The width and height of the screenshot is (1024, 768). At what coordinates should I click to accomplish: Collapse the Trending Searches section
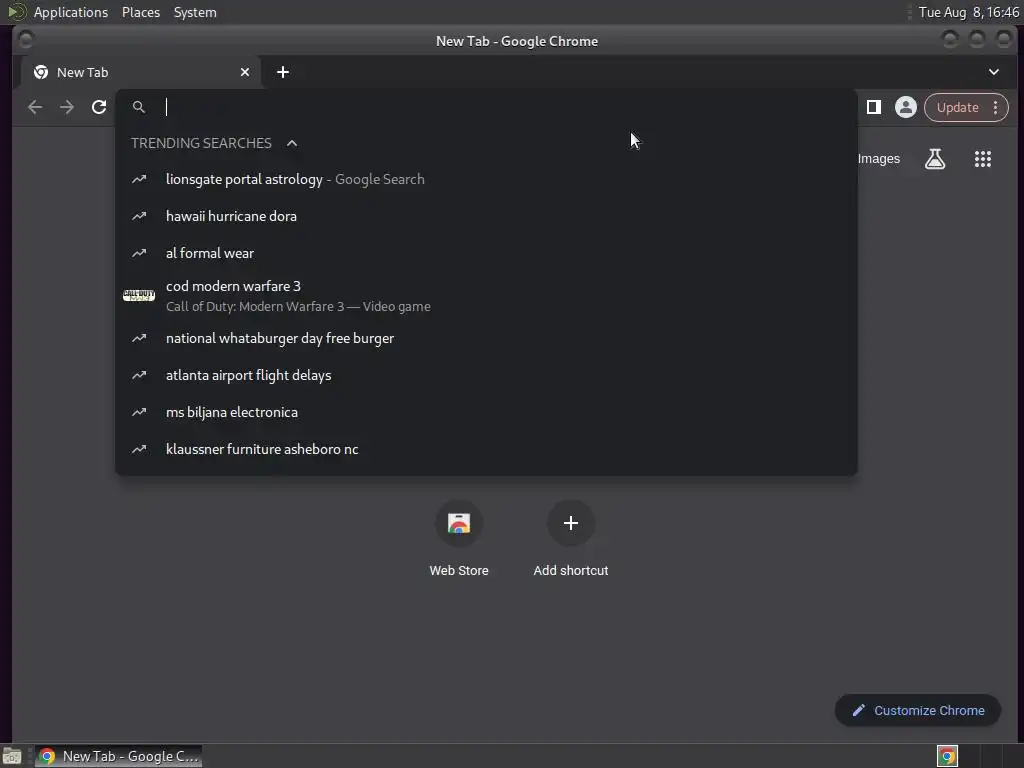(292, 143)
